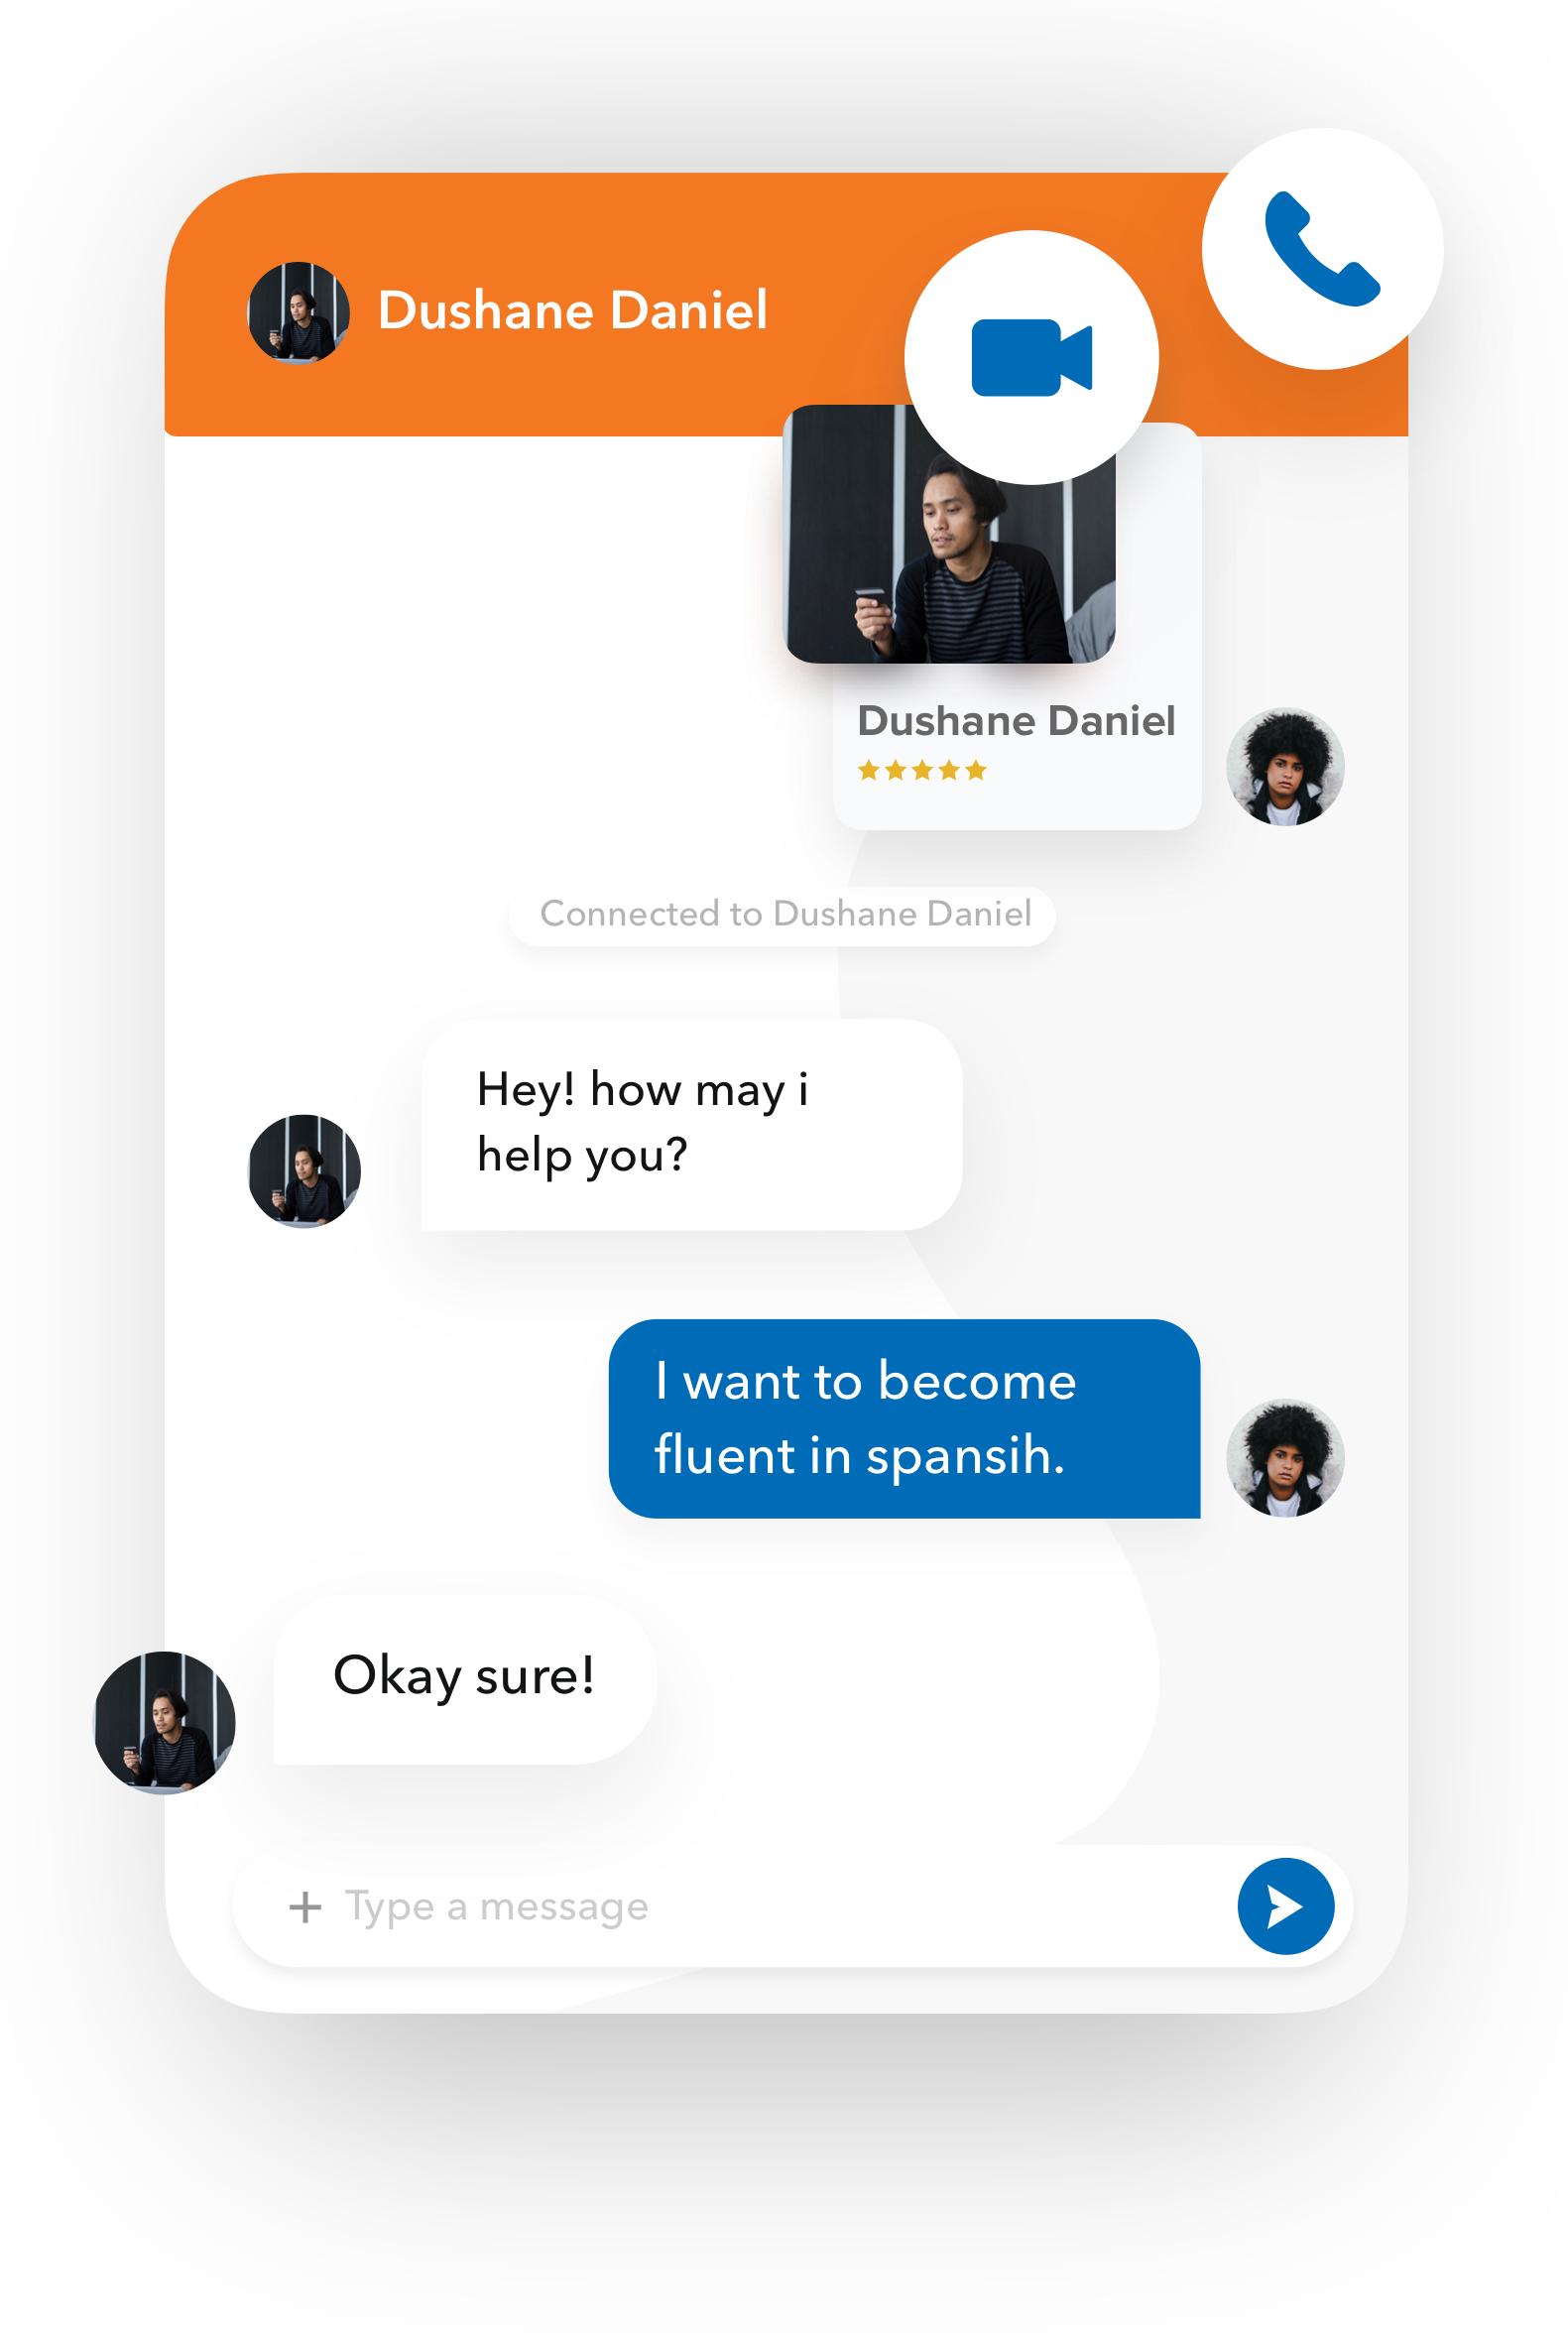Click the Connected to Dushane Daniel notice

[x=784, y=913]
